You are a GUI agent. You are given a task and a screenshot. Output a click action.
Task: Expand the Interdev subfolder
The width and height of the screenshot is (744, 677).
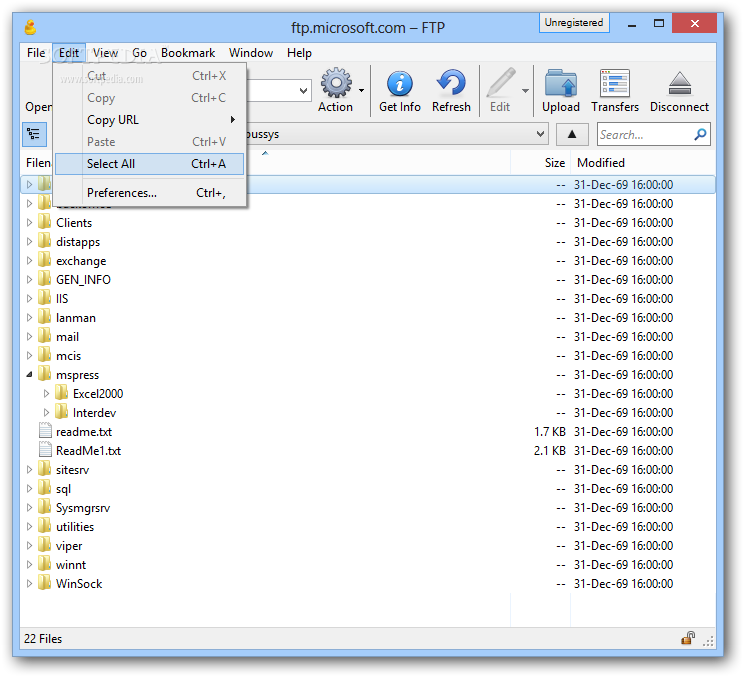[x=46, y=412]
